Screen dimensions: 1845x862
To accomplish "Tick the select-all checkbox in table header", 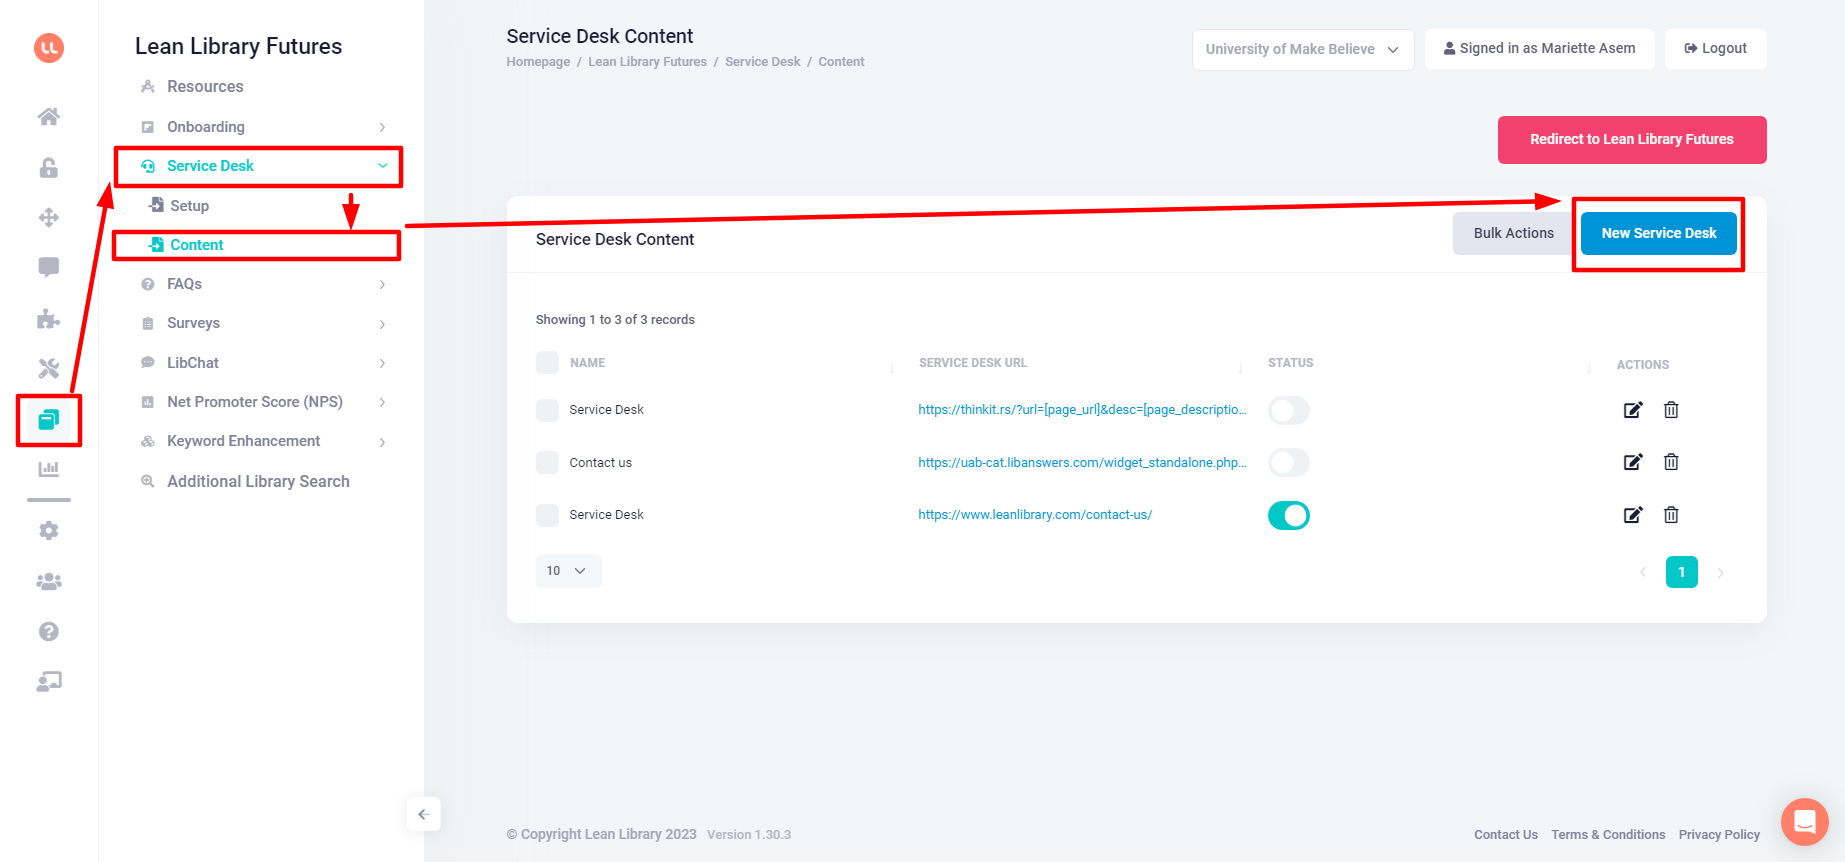I will tap(547, 362).
